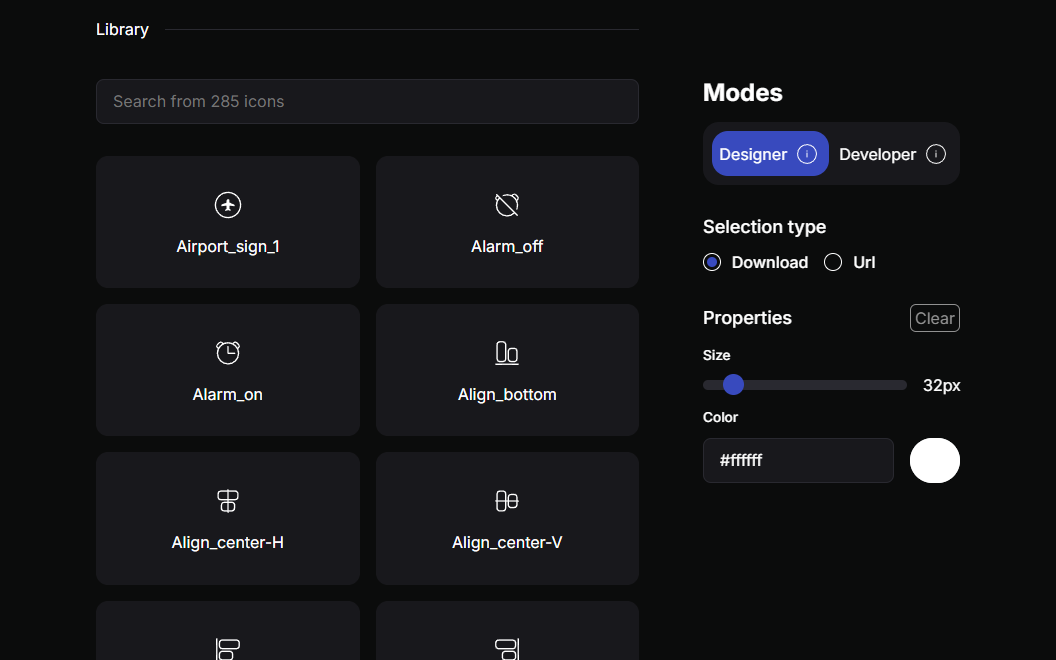
Task: Click the hex color #ffffff field
Action: 798,460
